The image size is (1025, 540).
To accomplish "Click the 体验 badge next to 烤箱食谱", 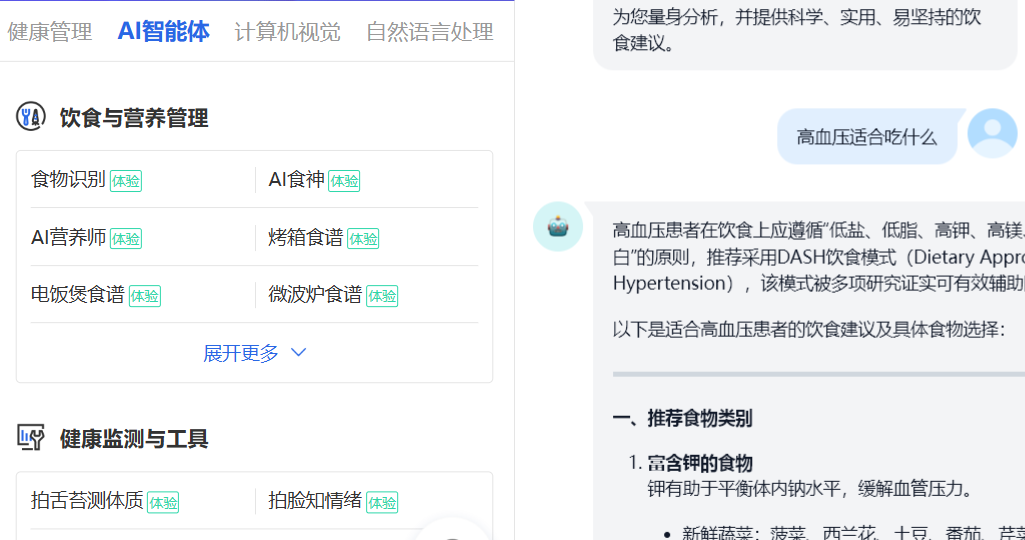I will click(x=363, y=239).
